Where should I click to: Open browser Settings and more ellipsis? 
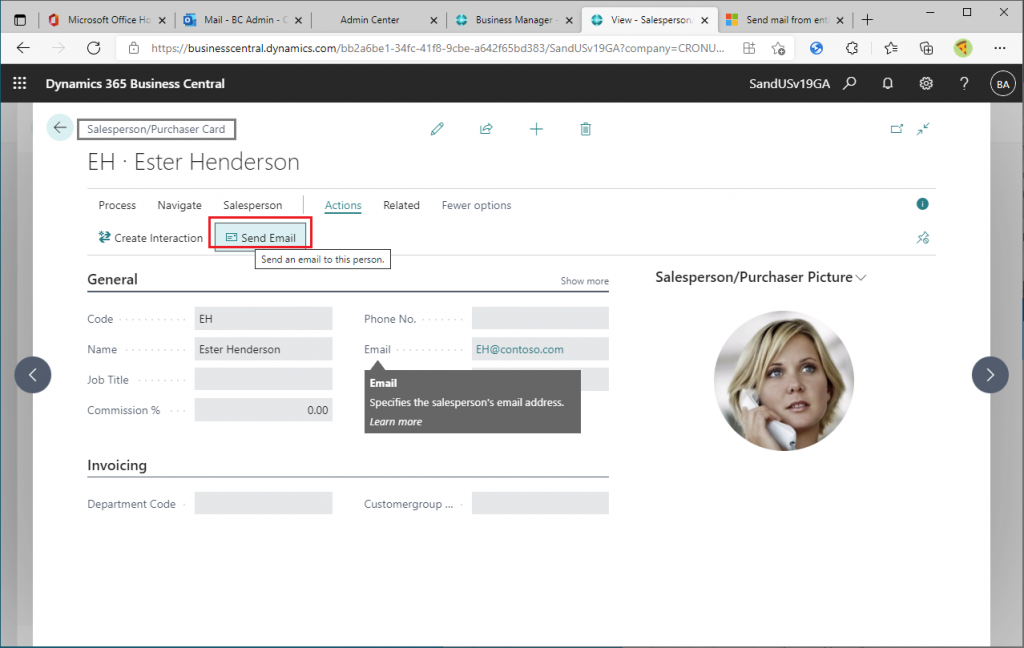point(1000,48)
